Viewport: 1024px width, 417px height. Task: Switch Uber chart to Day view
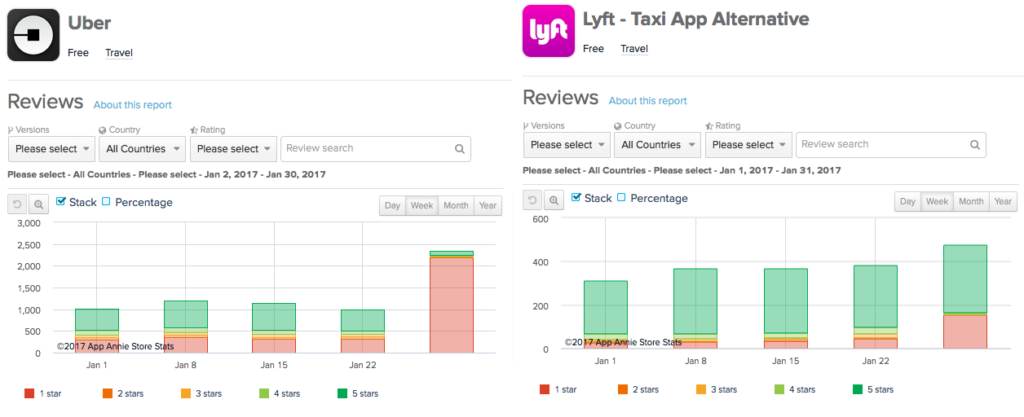click(392, 206)
